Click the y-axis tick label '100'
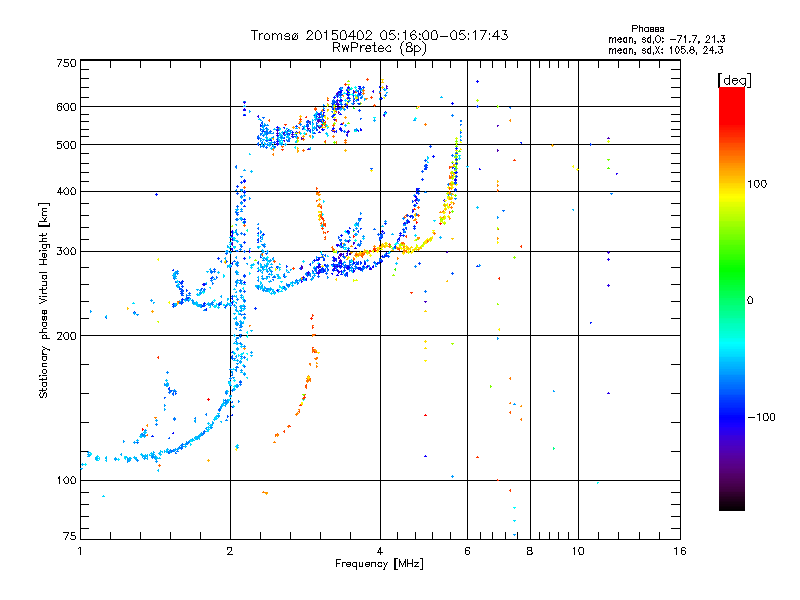This screenshot has height=600, width=800. click(66, 481)
